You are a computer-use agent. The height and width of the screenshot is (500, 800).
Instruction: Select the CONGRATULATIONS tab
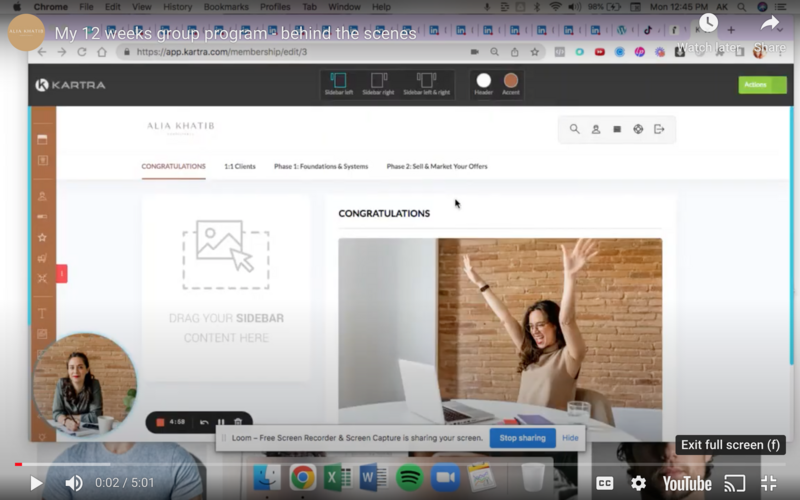(173, 166)
